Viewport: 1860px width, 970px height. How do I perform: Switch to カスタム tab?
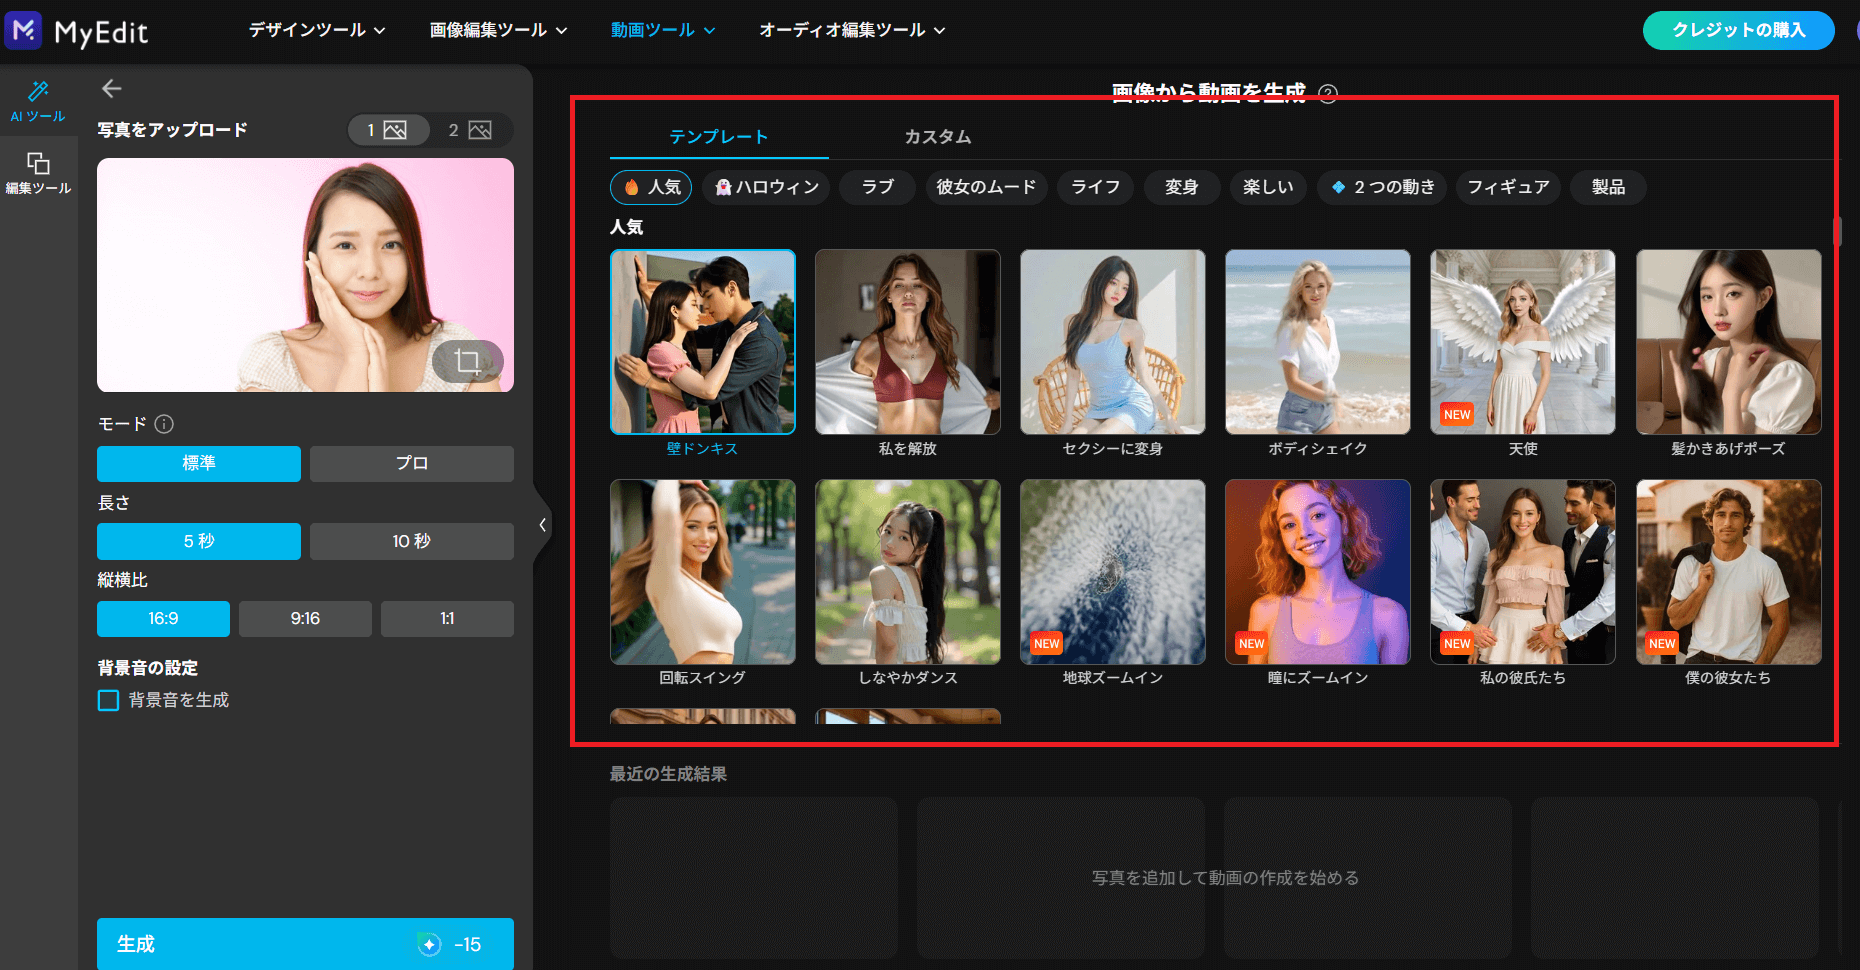937,137
